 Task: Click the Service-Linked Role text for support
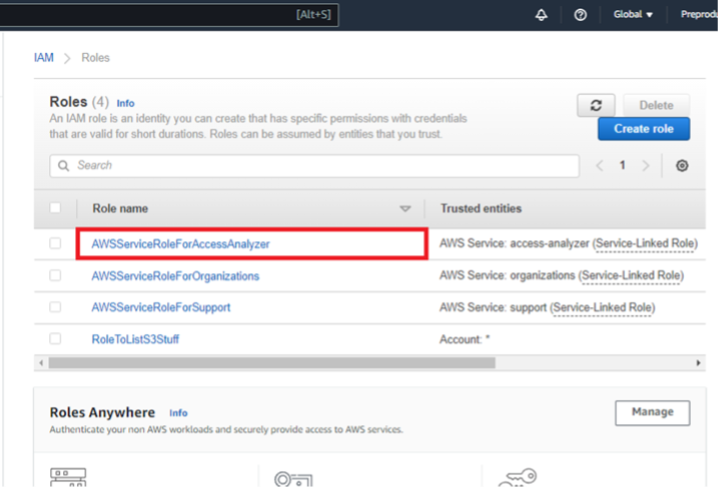(602, 308)
